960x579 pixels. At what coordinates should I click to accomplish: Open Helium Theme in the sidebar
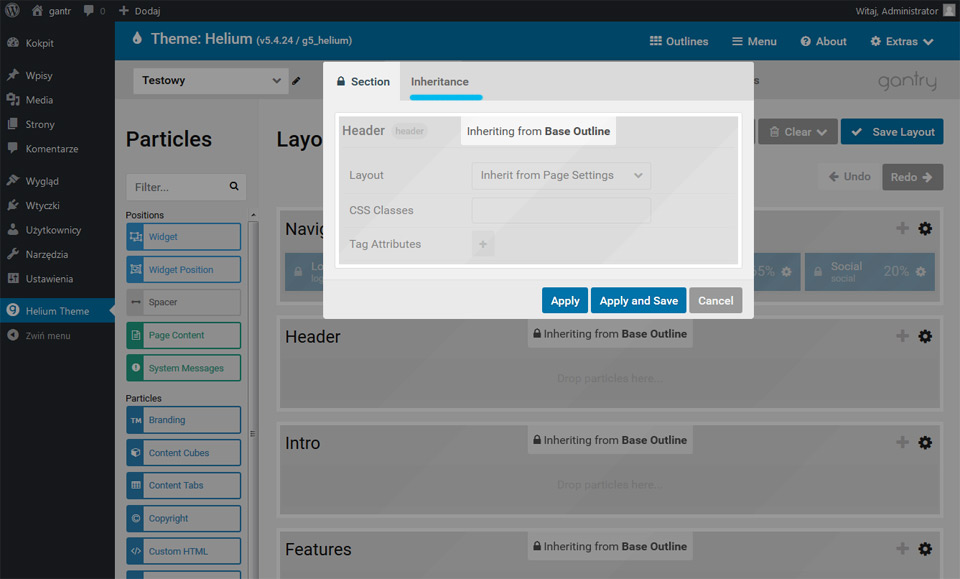coord(58,311)
